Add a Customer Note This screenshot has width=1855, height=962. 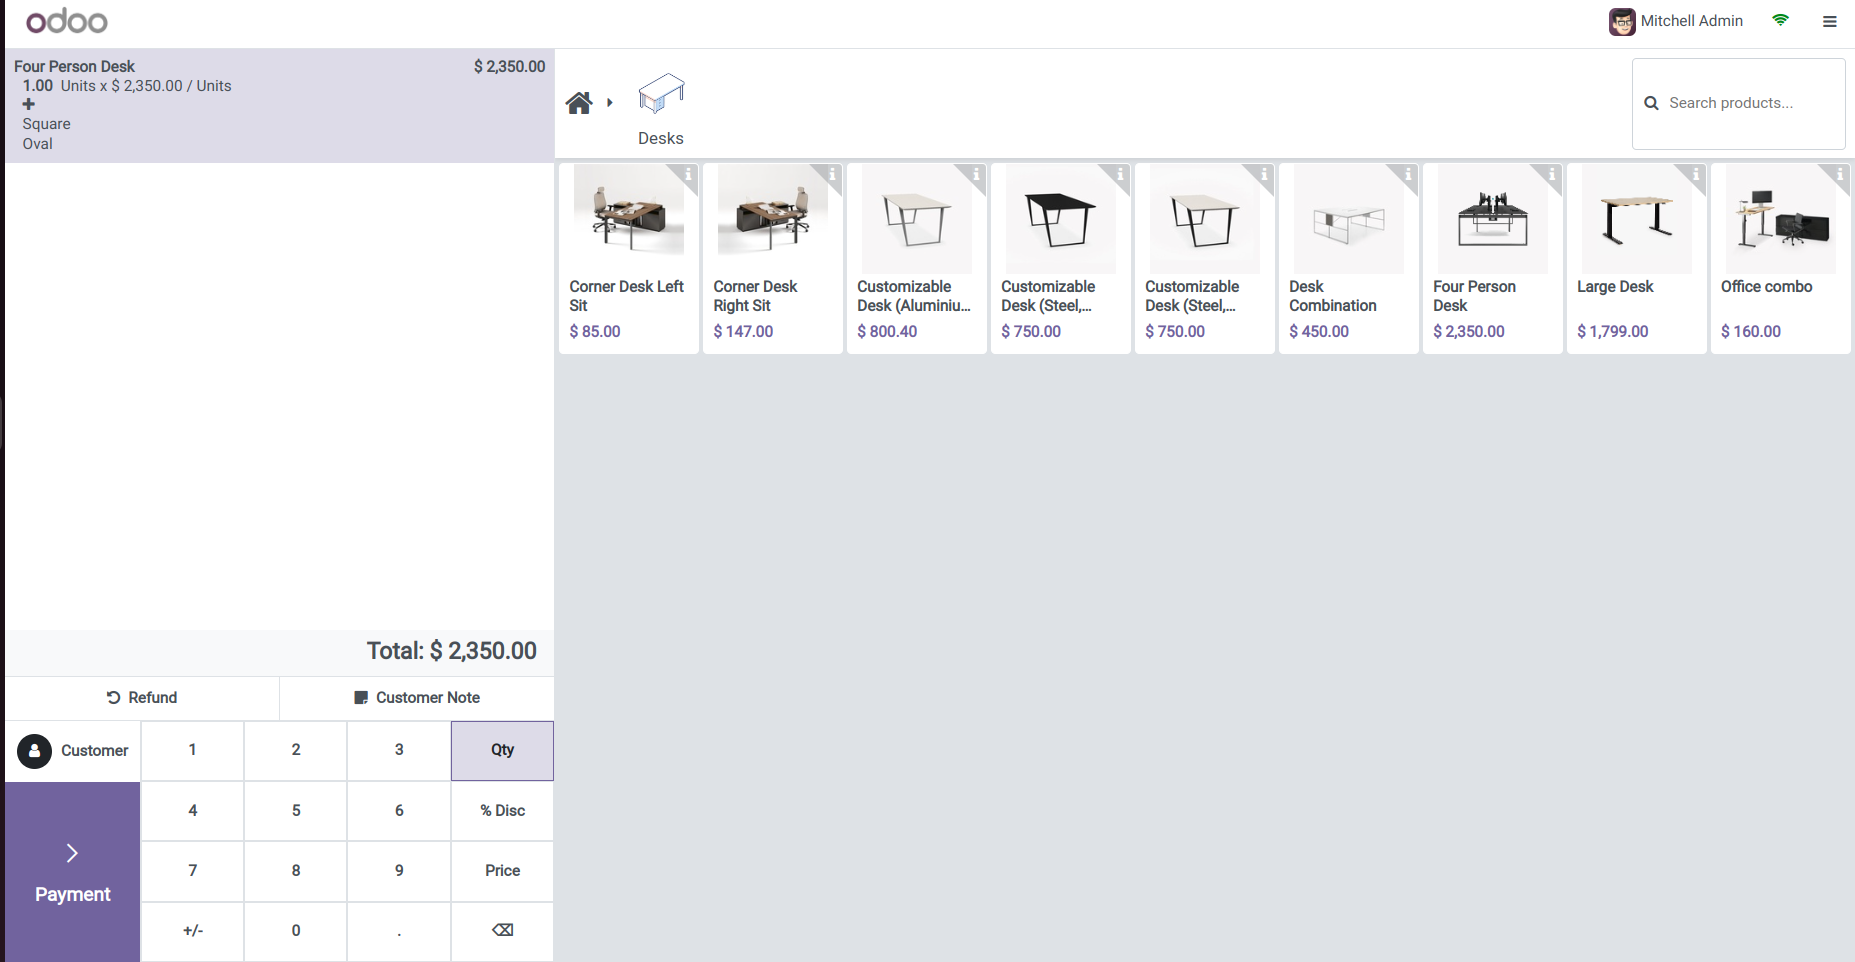tap(417, 698)
